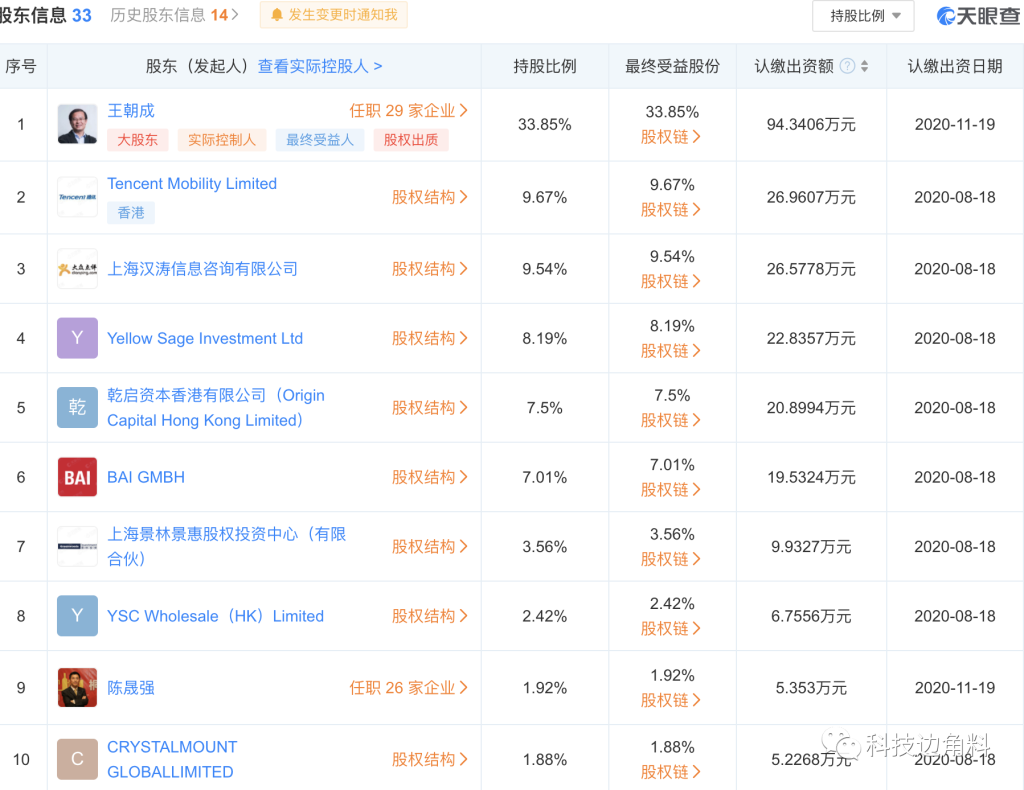1024x790 pixels.
Task: Click 乾启资本 乾 avatar icon
Action: (77, 407)
